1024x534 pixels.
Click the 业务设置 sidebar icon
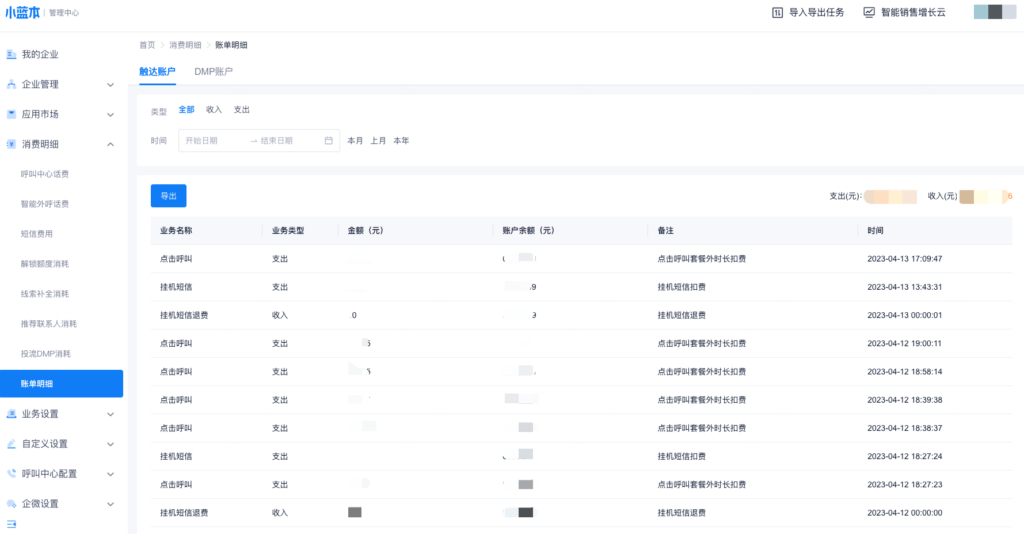point(12,414)
